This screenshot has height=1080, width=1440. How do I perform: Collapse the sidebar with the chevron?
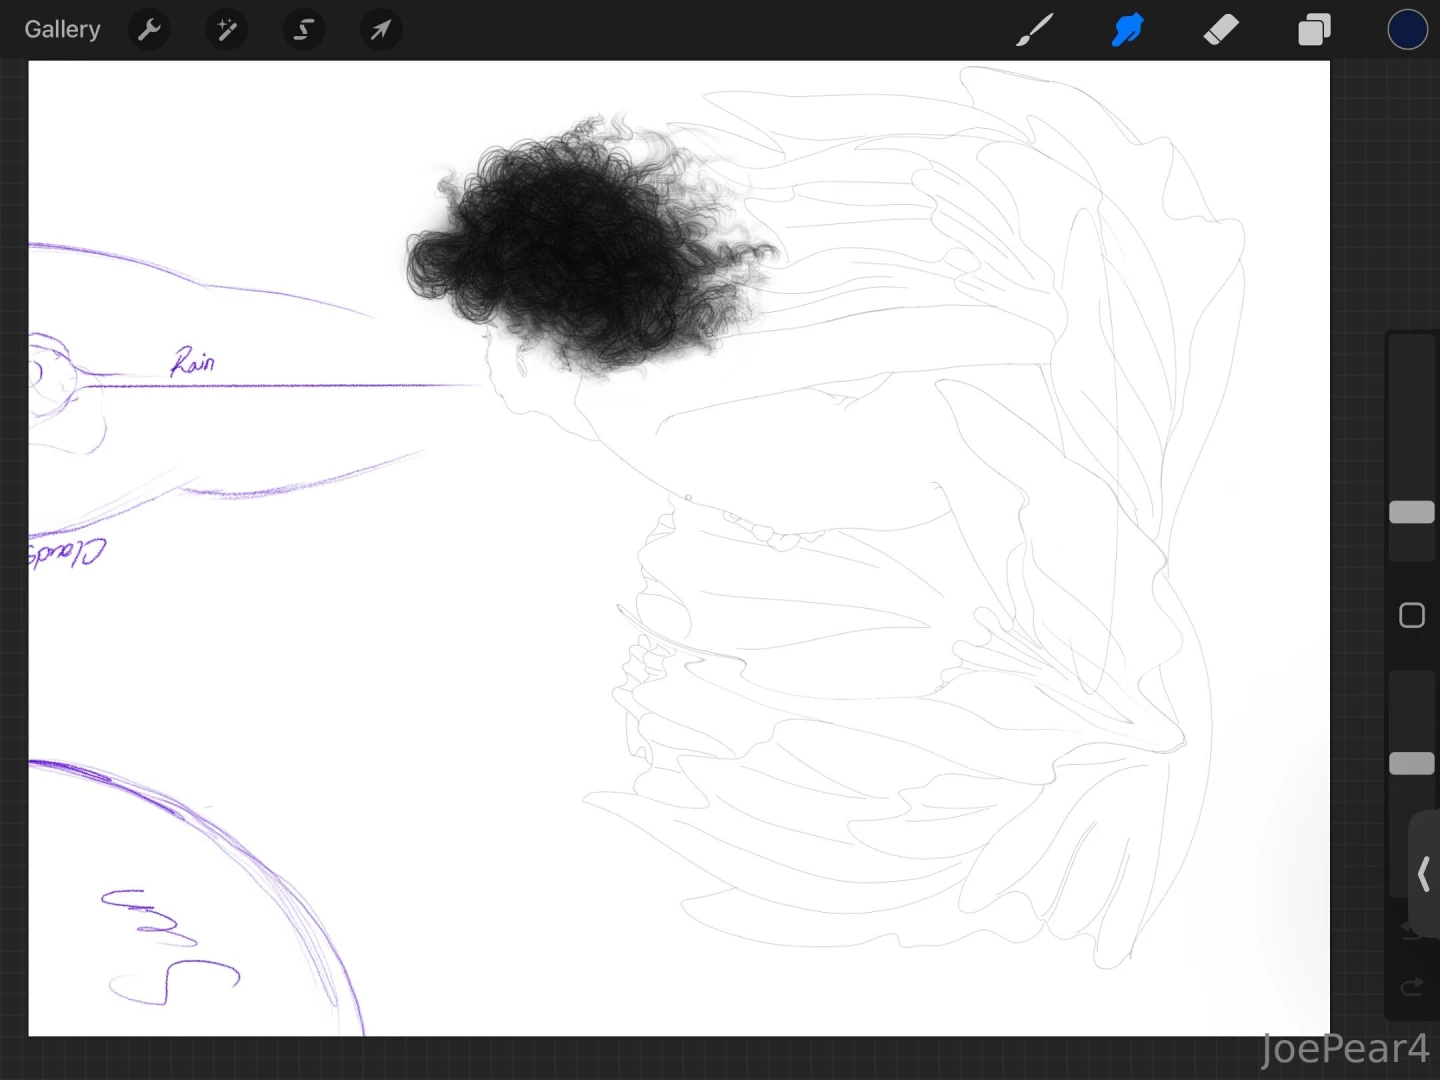tap(1424, 872)
